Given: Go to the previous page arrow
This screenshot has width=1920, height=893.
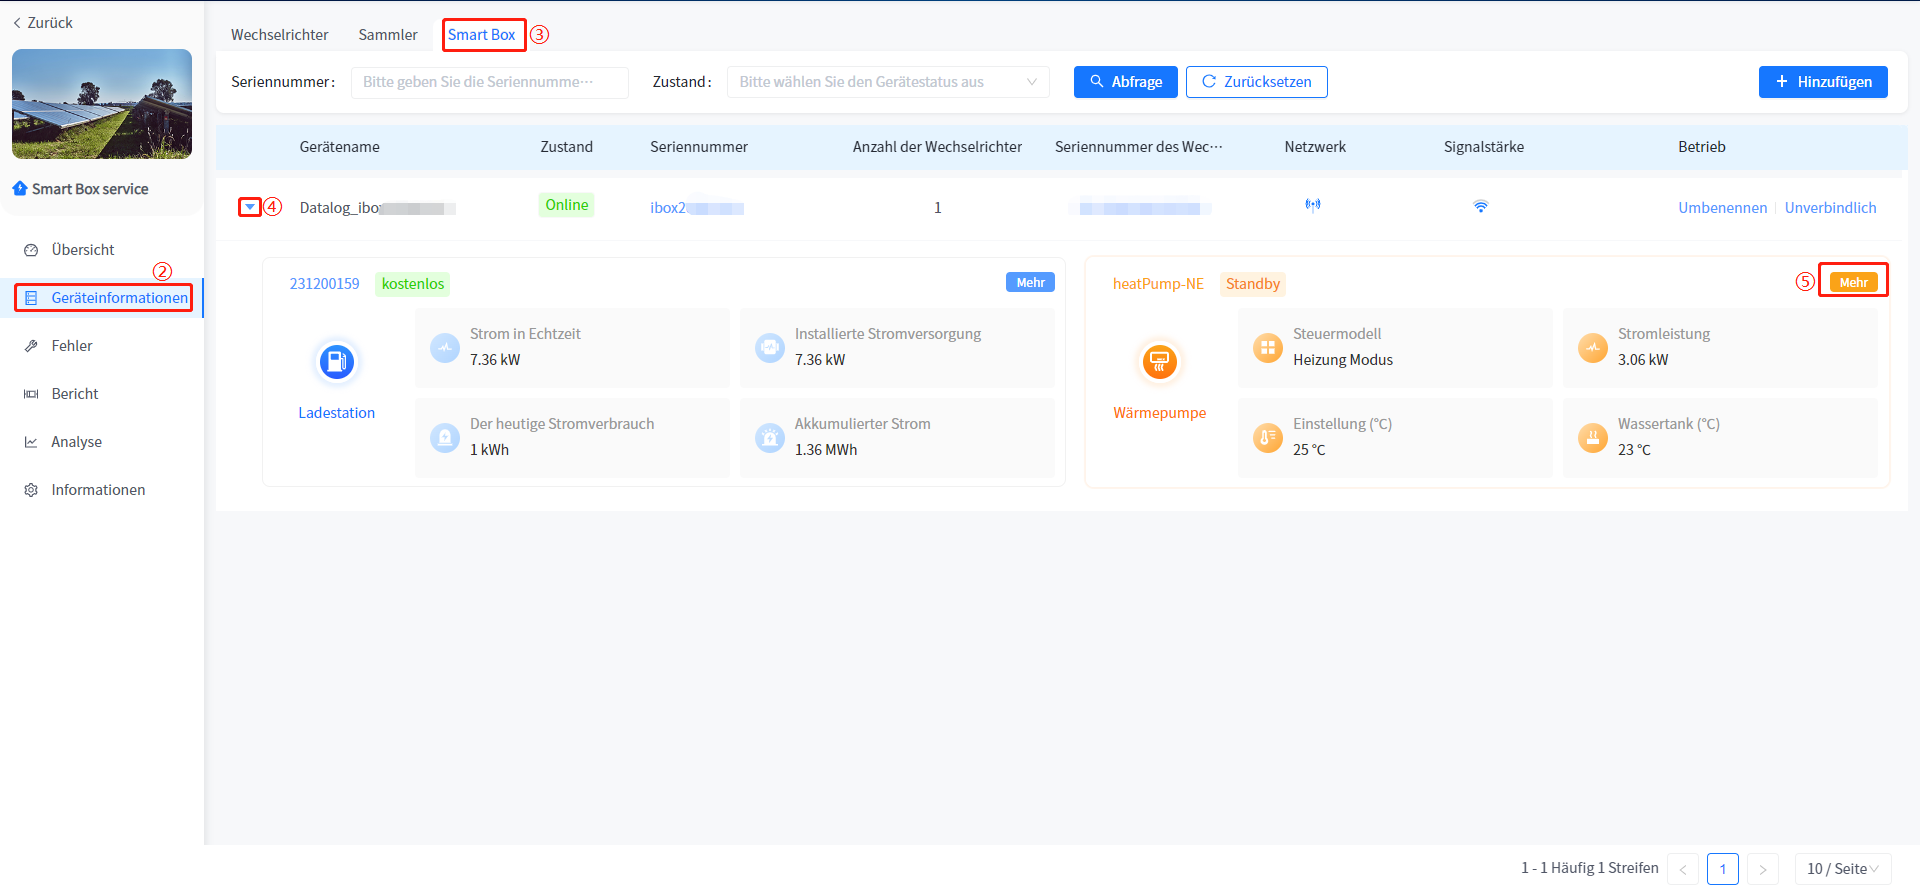Looking at the screenshot, I should (x=1683, y=869).
